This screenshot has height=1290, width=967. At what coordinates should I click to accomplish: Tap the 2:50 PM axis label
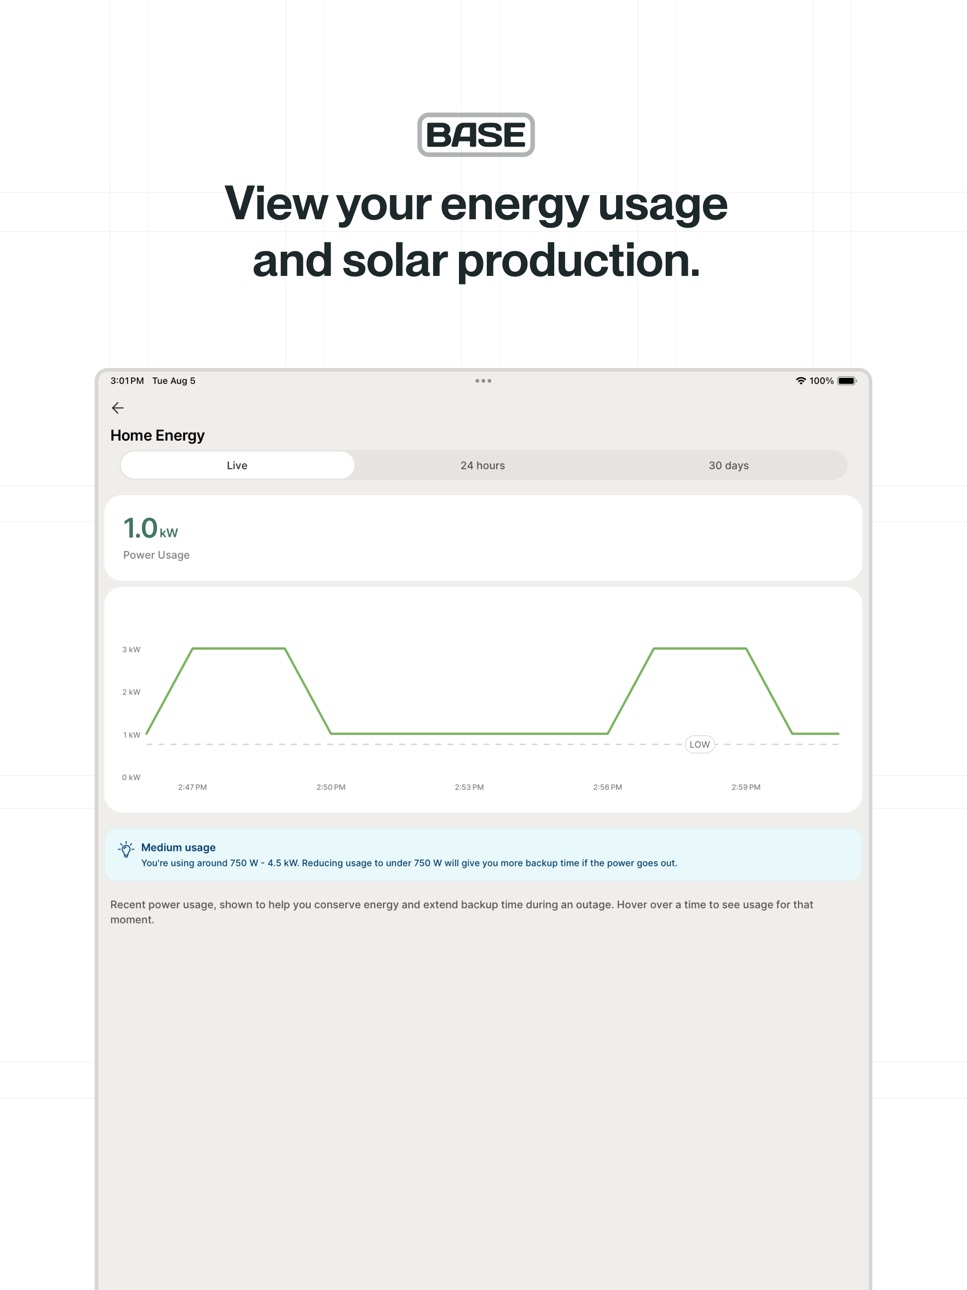pyautogui.click(x=331, y=787)
